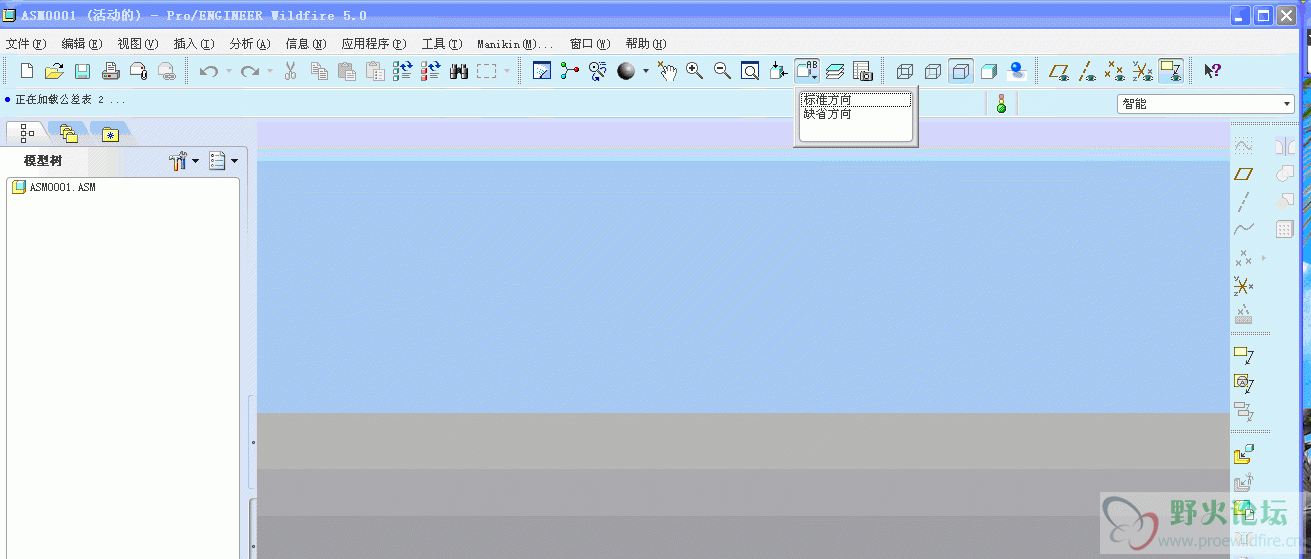1311x559 pixels.
Task: Open the 工具 menu
Action: (442, 44)
